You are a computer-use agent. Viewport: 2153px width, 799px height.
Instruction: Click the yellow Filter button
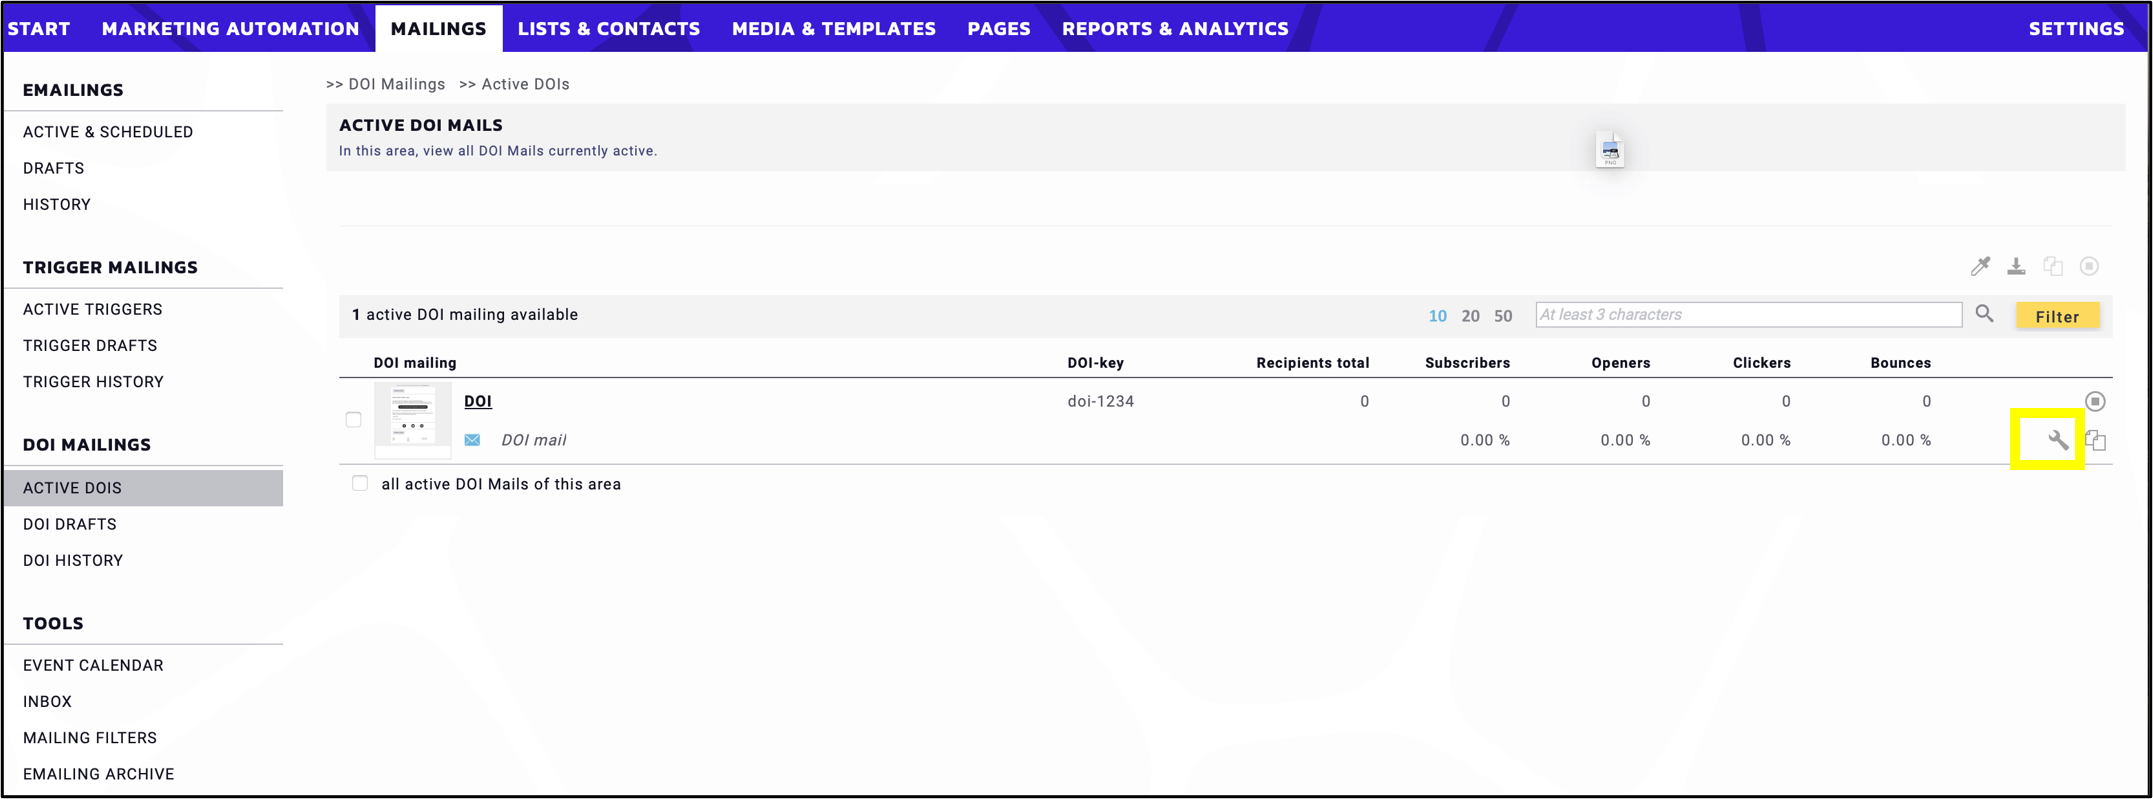[x=2057, y=316]
